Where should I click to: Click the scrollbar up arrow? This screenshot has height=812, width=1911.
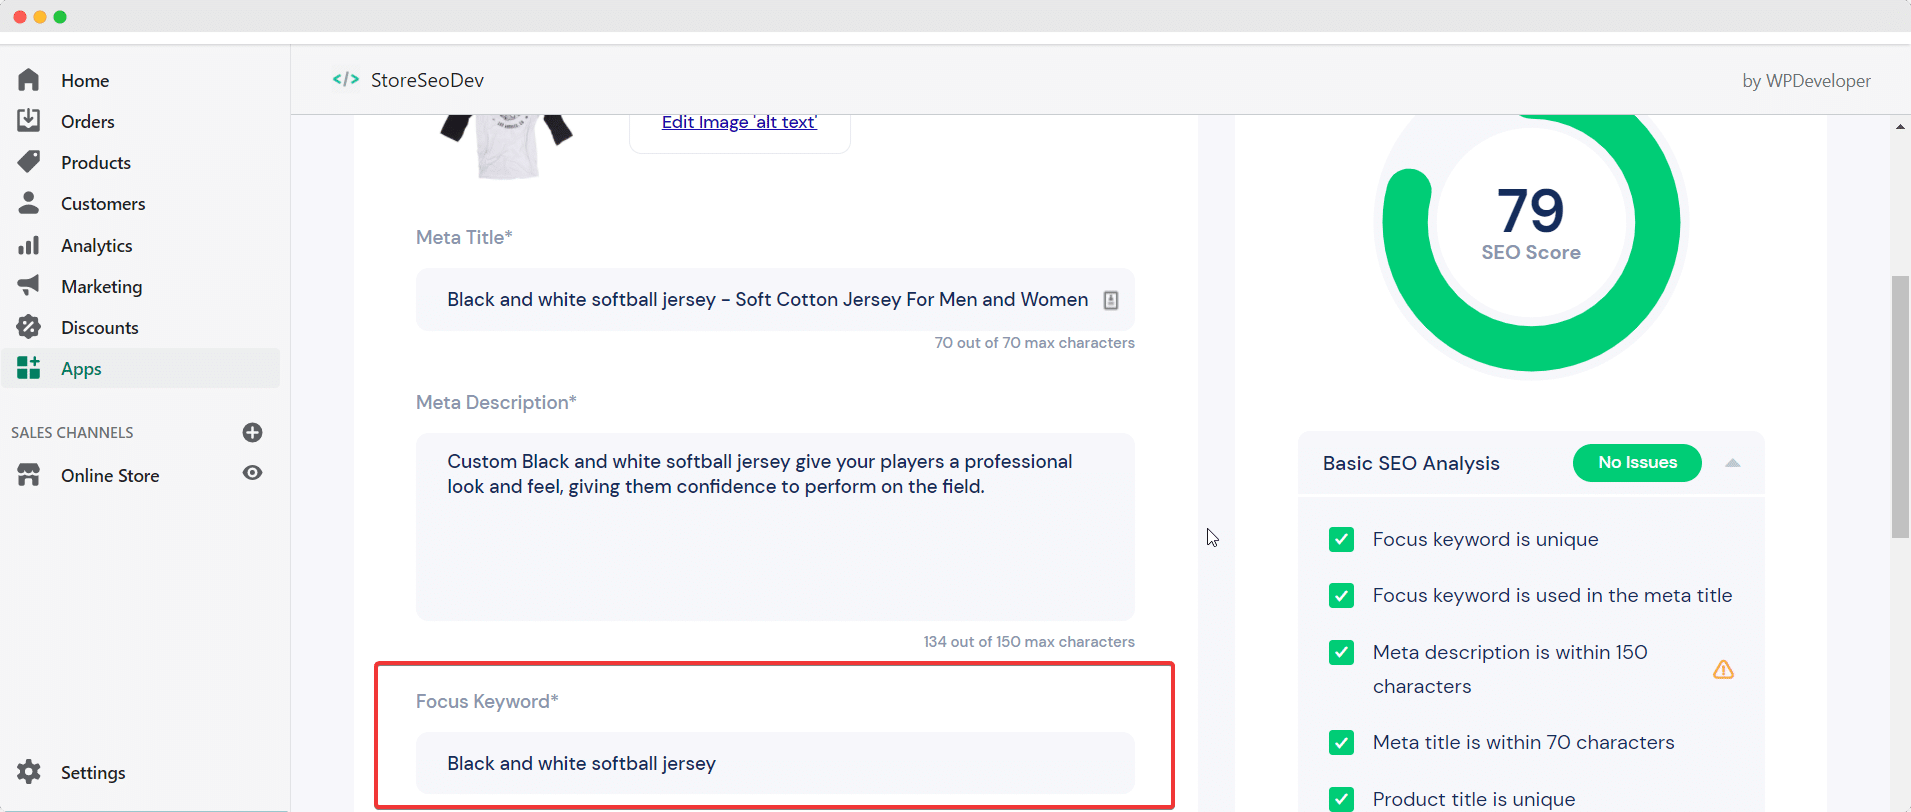pos(1900,127)
